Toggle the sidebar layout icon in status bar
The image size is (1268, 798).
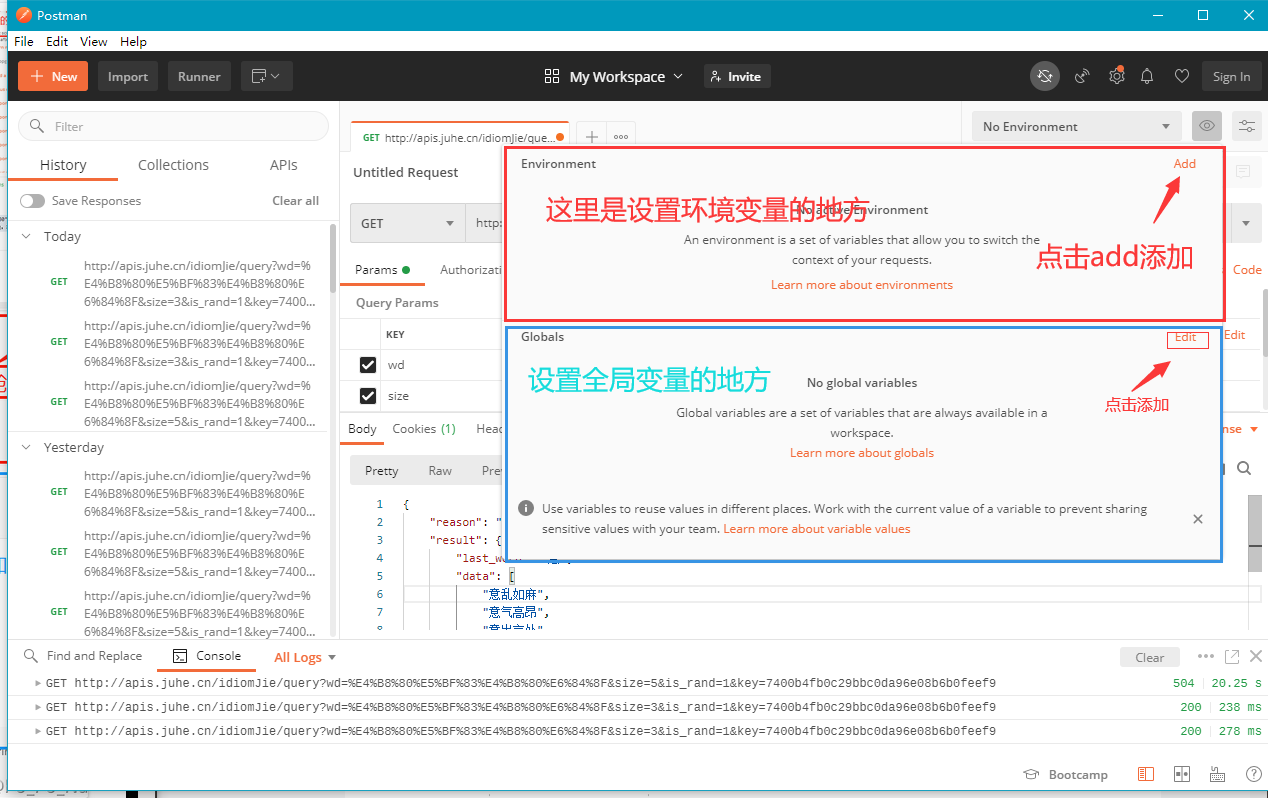[1146, 774]
